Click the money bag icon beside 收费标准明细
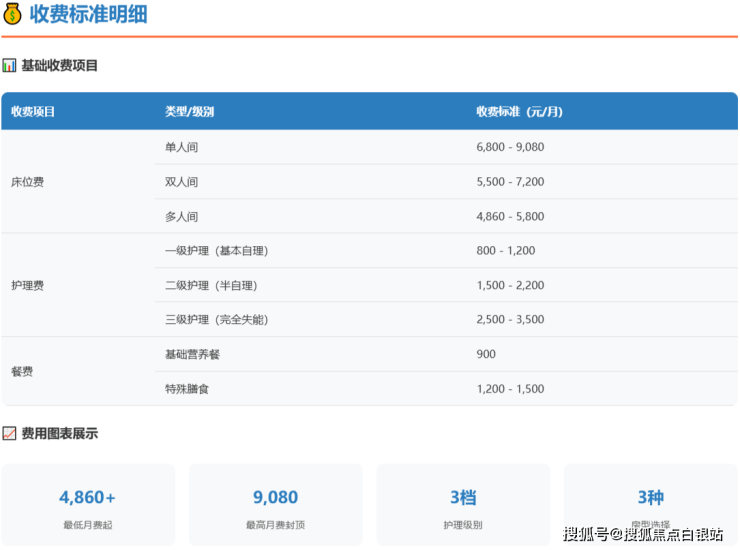 [13, 15]
